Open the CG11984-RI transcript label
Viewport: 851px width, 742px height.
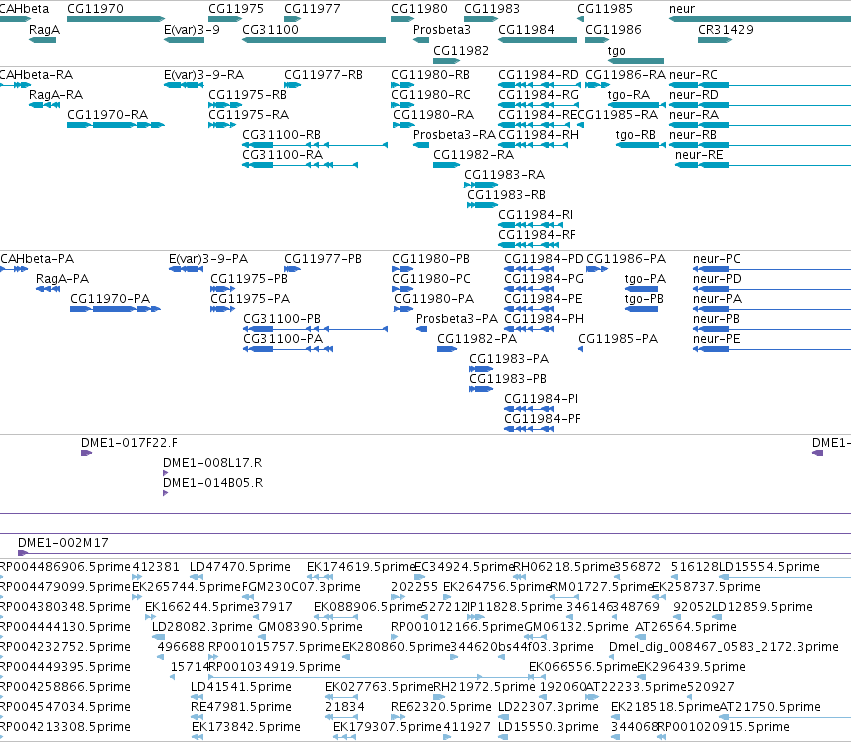pos(536,215)
